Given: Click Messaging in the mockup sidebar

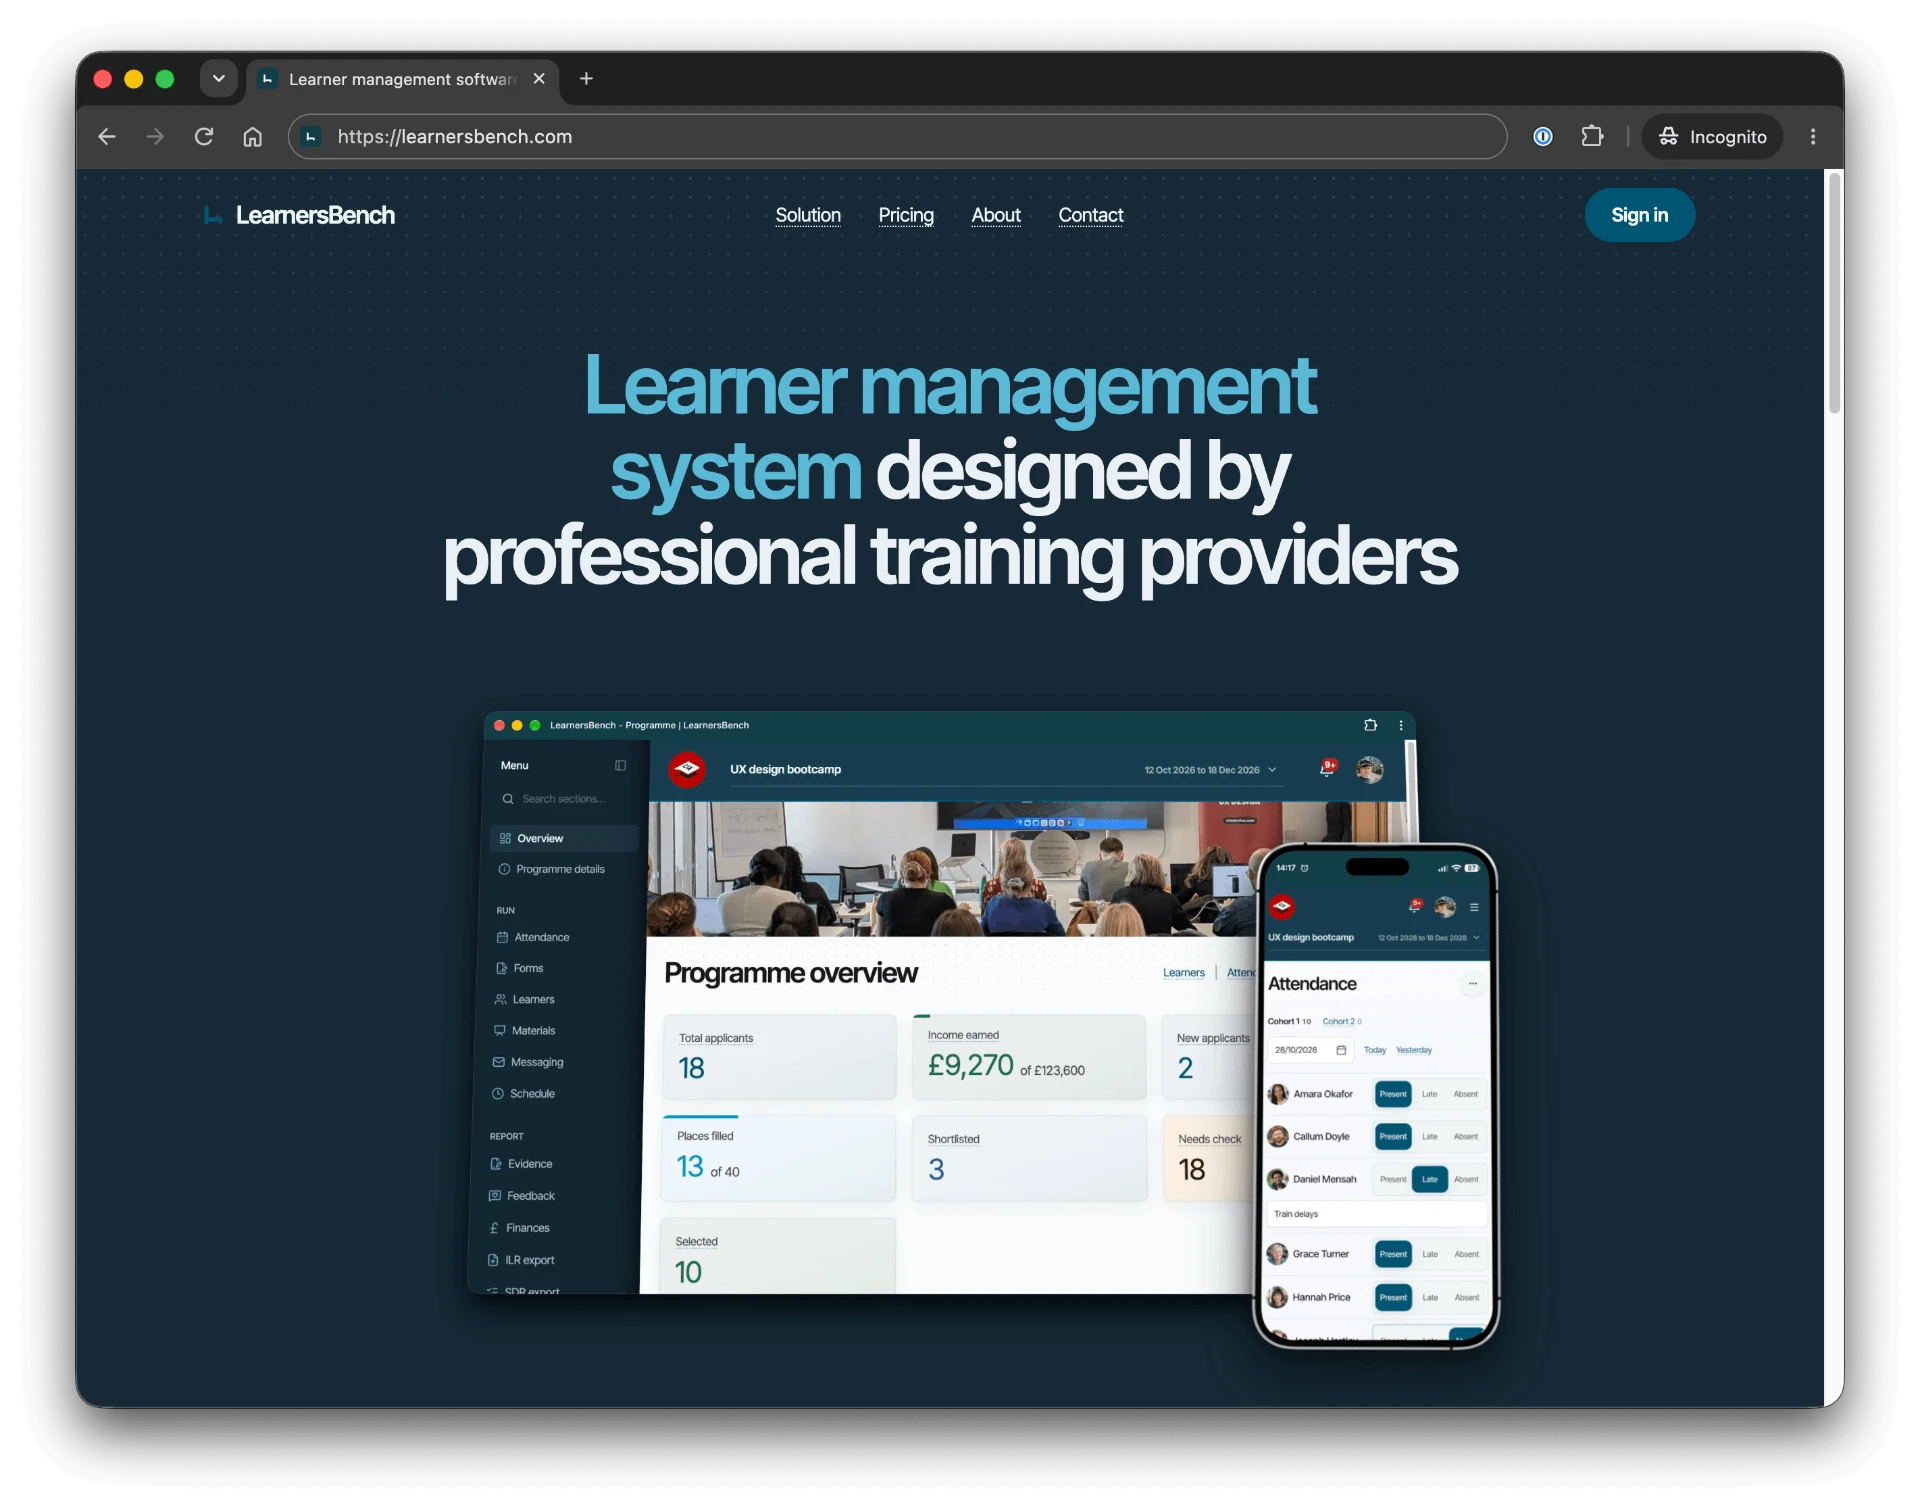Looking at the screenshot, I should point(528,1062).
